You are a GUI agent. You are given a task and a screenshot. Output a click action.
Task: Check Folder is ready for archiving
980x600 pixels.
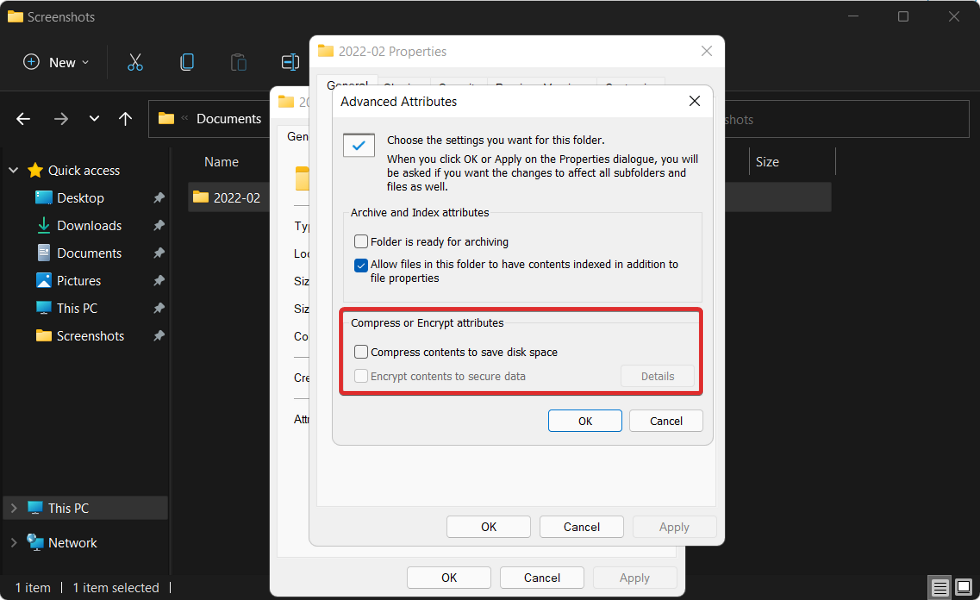coord(361,241)
